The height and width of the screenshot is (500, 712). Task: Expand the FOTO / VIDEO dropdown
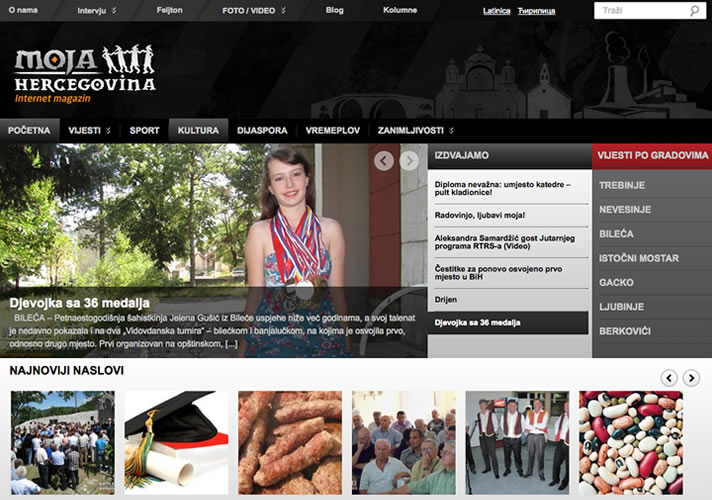click(x=254, y=11)
